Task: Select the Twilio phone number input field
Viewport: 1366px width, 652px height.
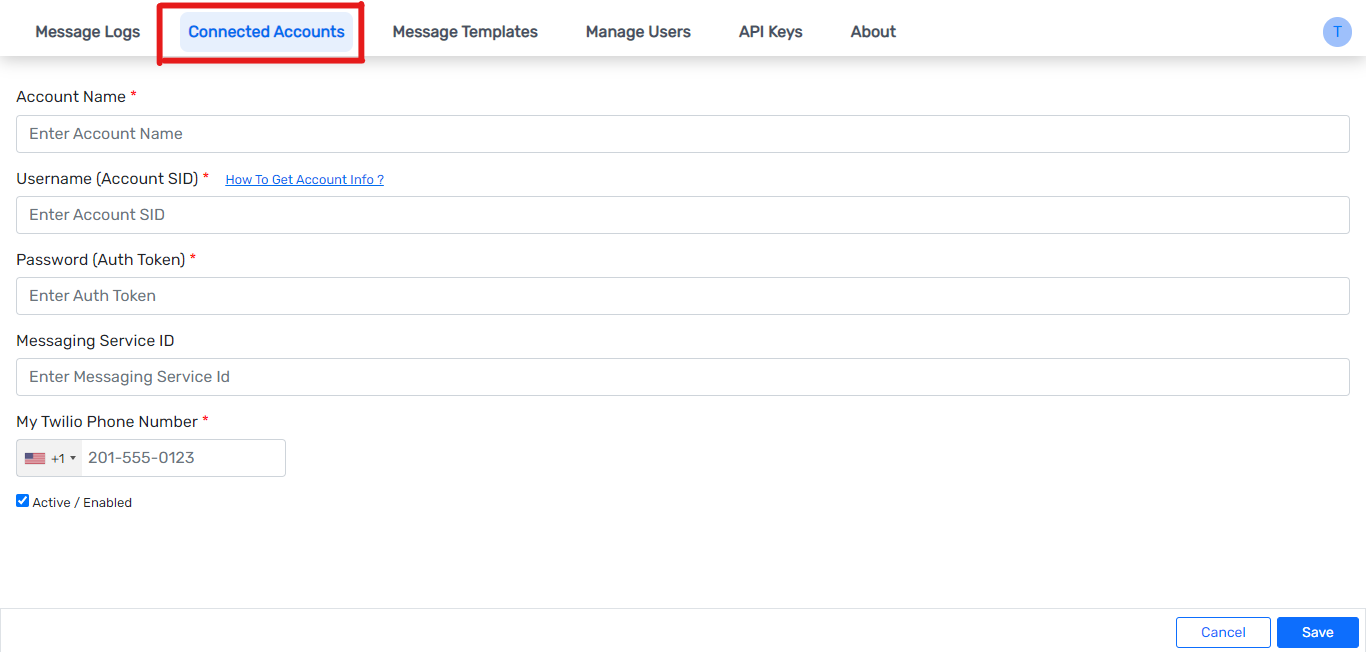Action: [x=184, y=458]
